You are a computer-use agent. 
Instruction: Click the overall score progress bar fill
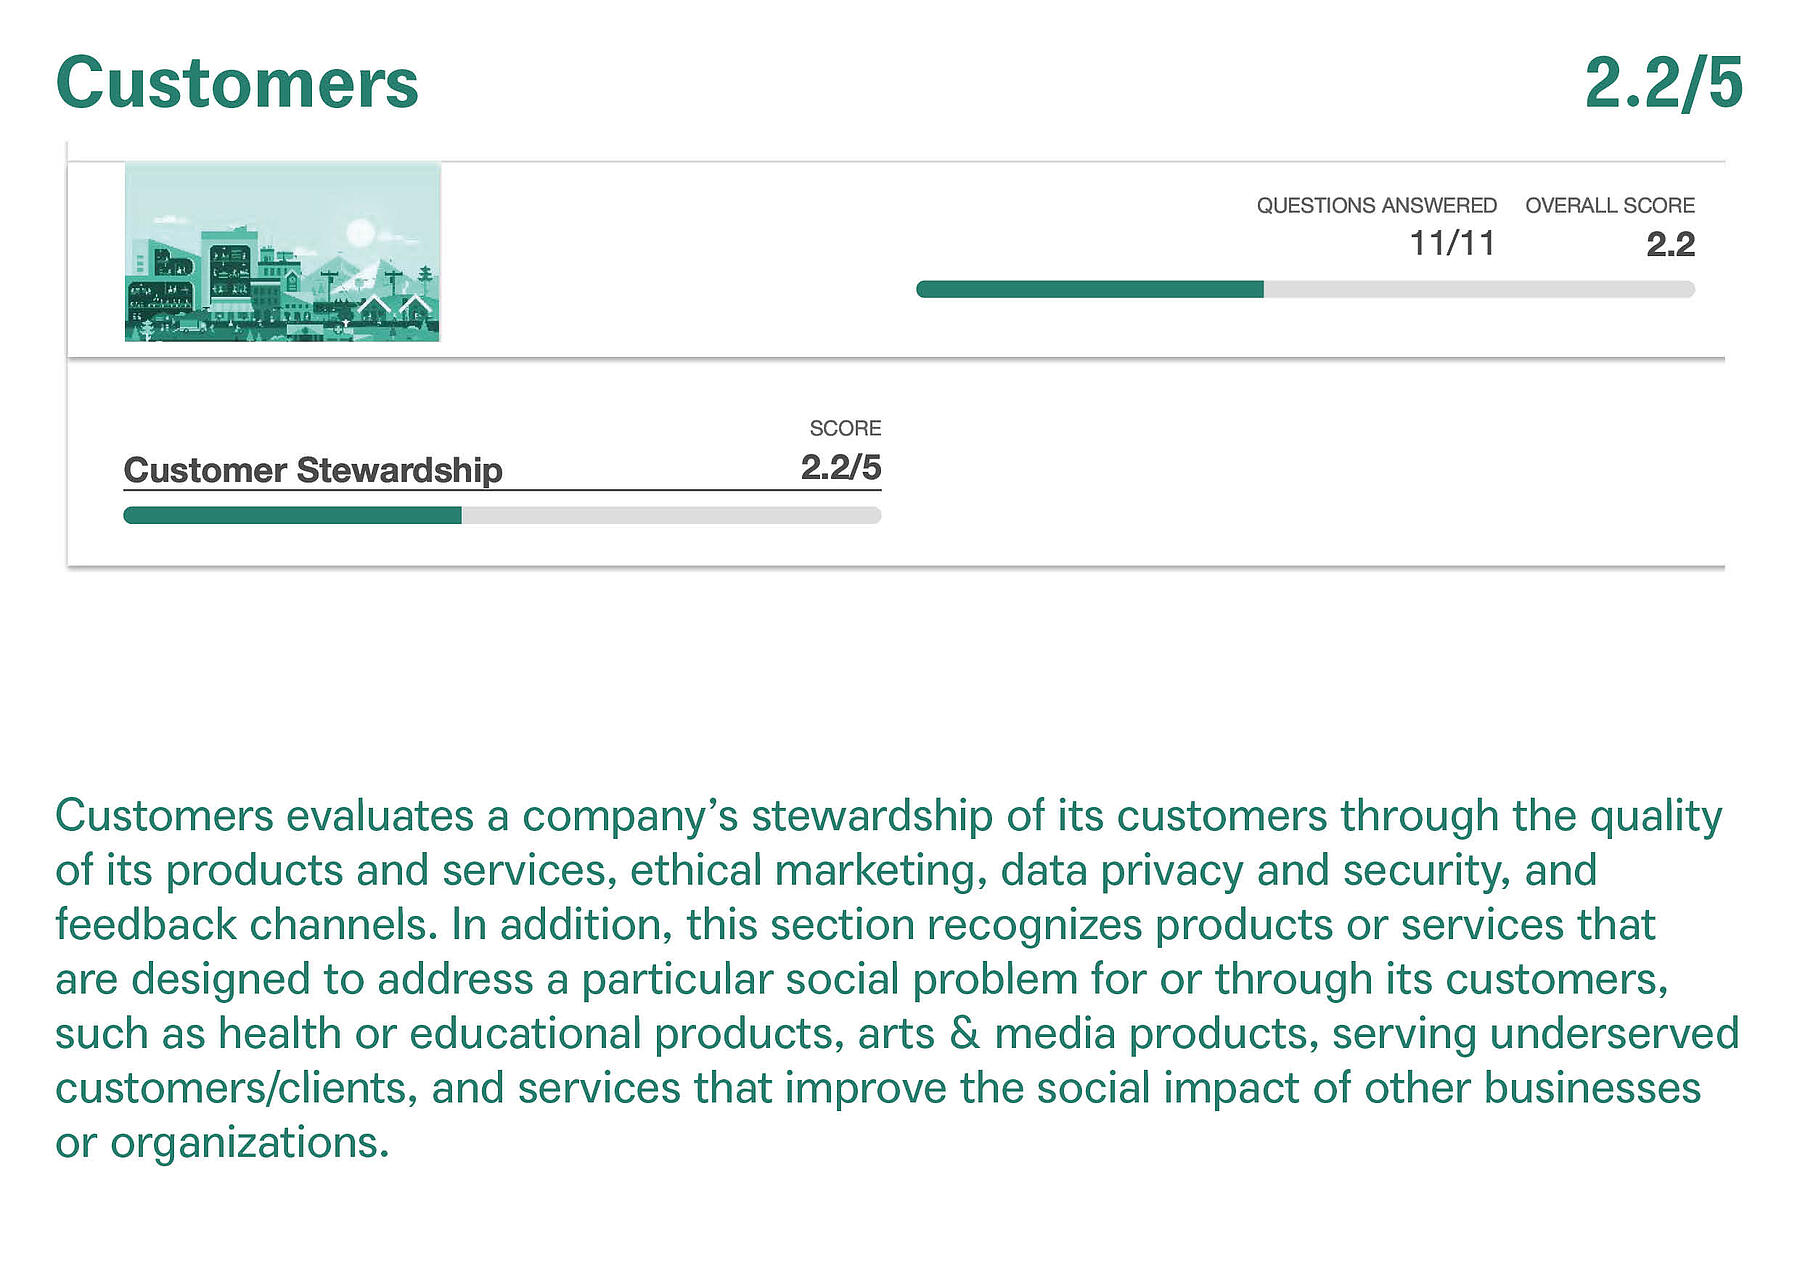(x=1090, y=289)
